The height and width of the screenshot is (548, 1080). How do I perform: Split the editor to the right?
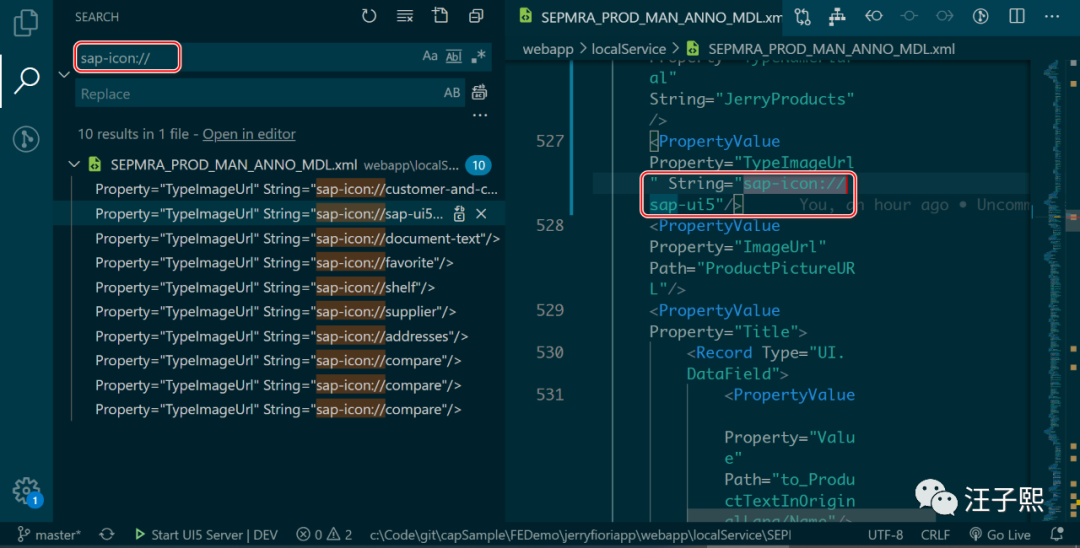[1017, 16]
